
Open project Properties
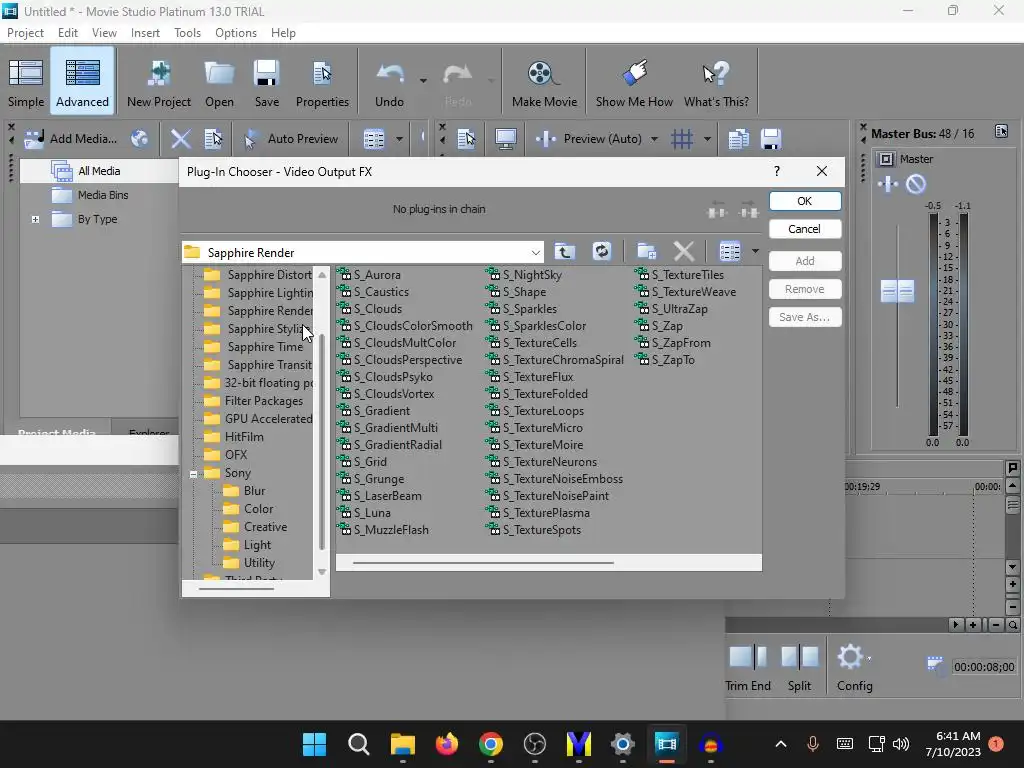tap(322, 82)
